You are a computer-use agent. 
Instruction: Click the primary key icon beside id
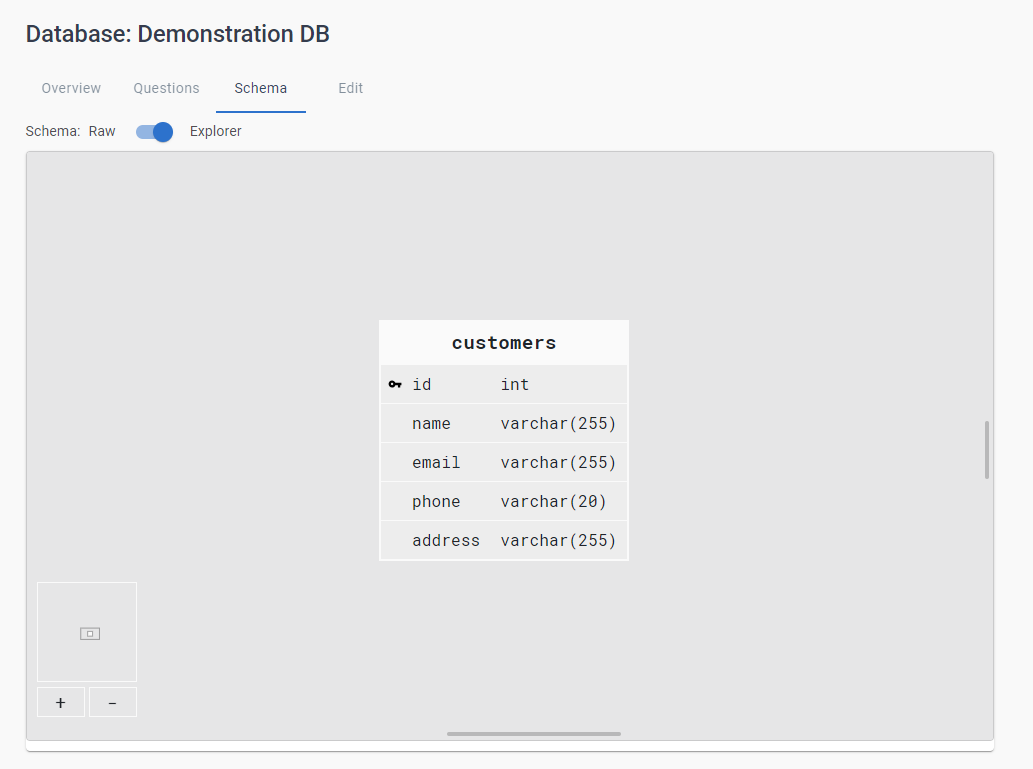[395, 385]
